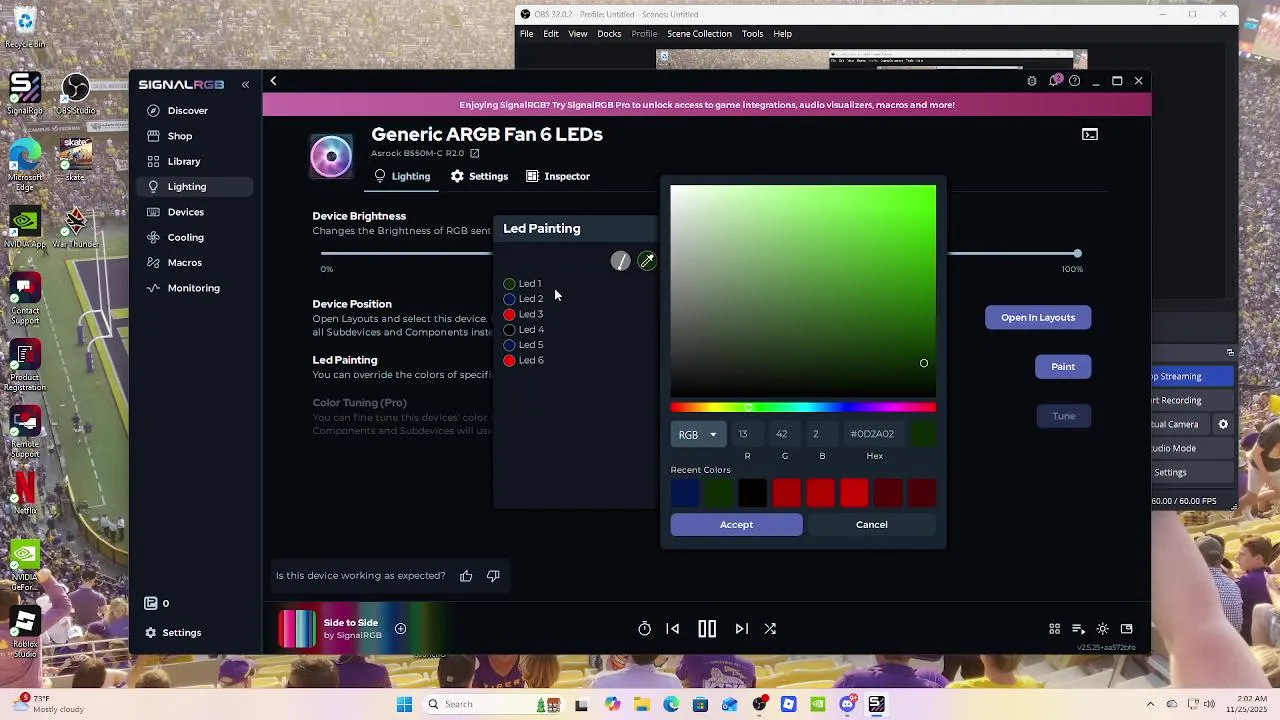Open the OBS File menu

[x=526, y=34]
